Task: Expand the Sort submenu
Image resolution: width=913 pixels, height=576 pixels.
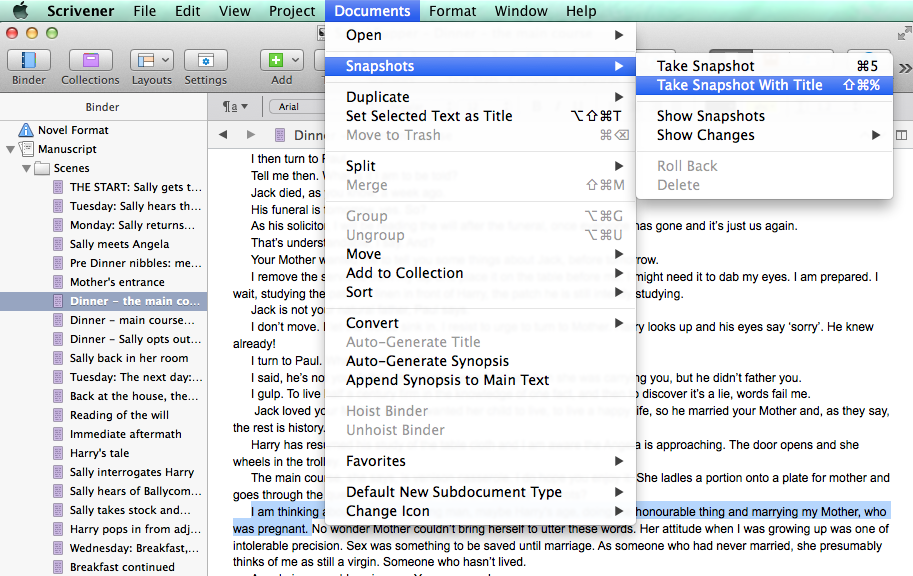Action: point(480,292)
